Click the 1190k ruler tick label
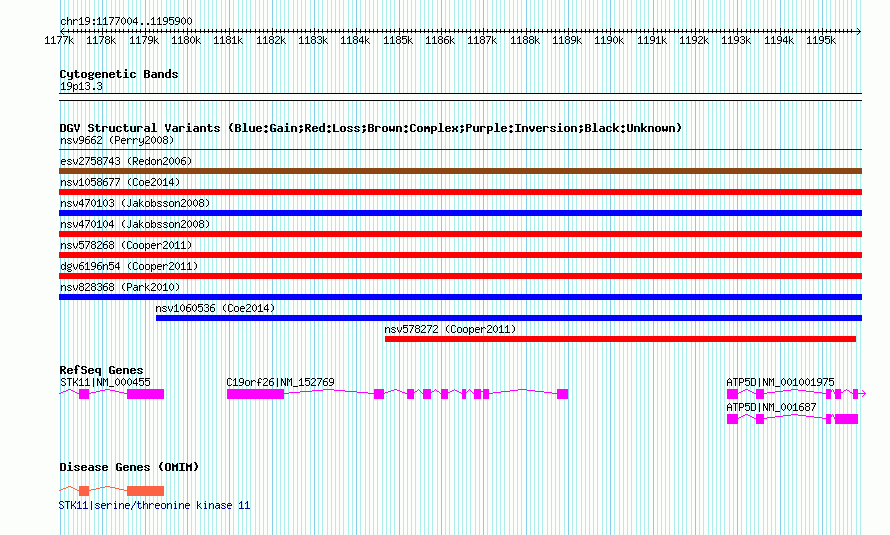The height and width of the screenshot is (535, 890). [609, 40]
